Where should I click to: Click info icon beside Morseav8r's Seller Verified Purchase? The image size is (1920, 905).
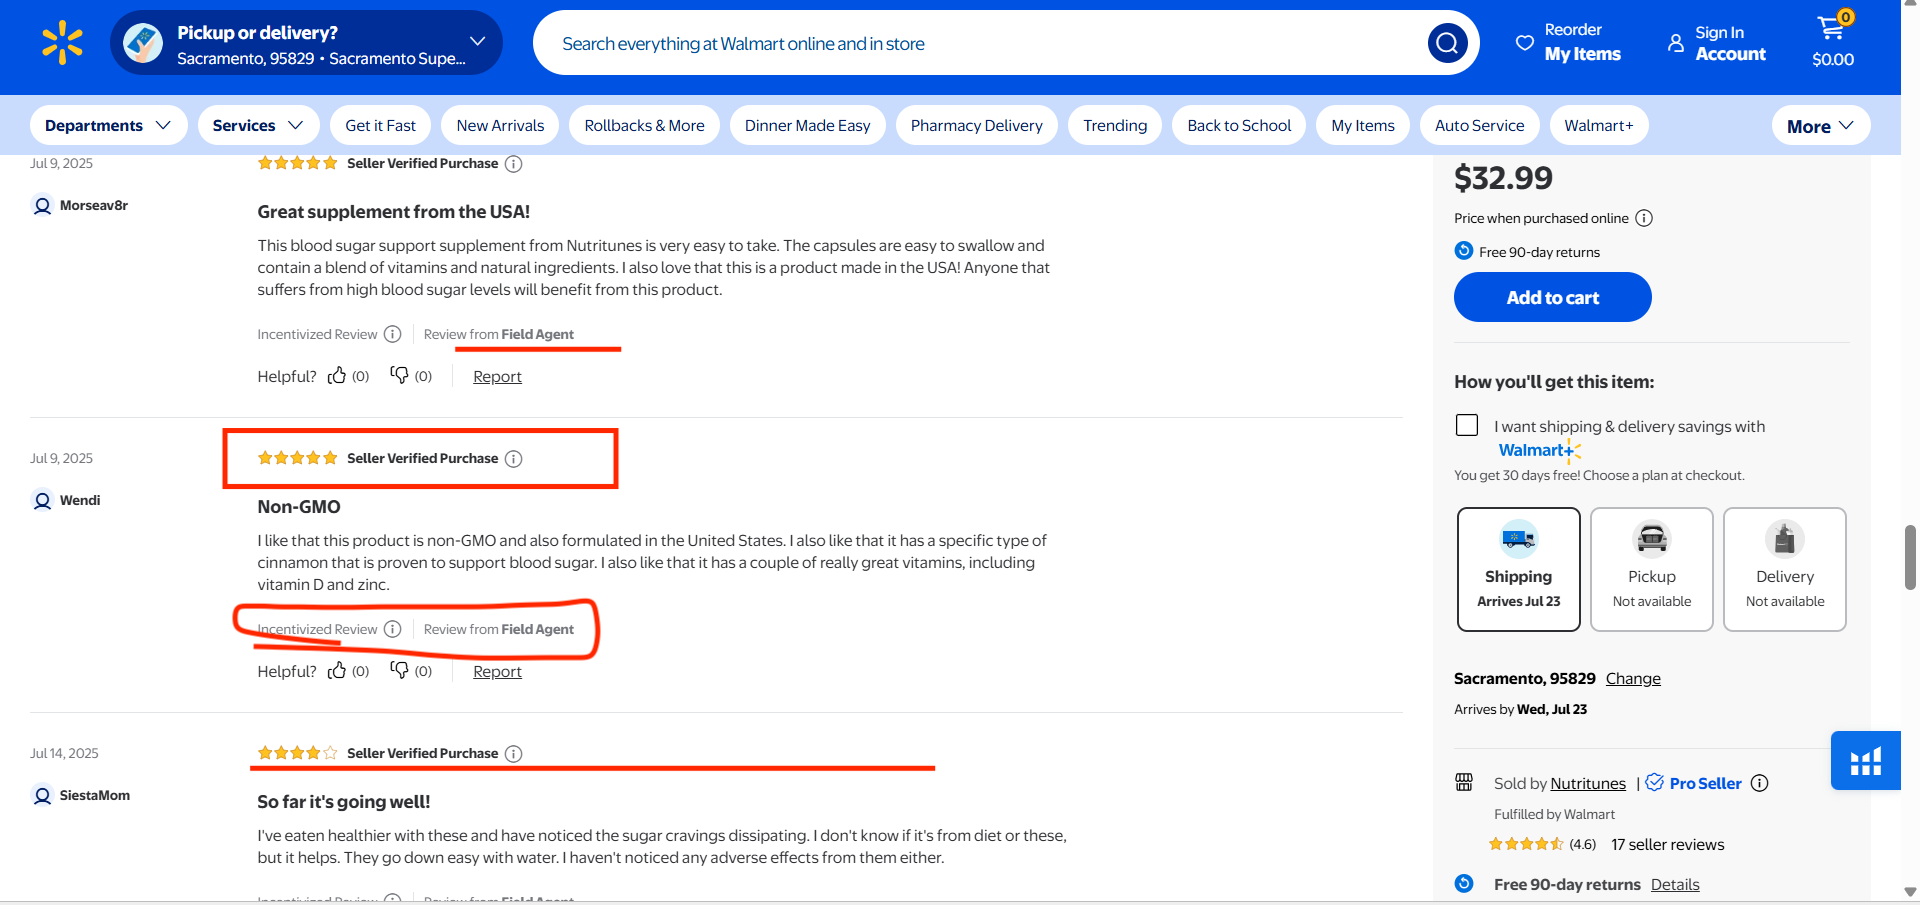tap(513, 164)
